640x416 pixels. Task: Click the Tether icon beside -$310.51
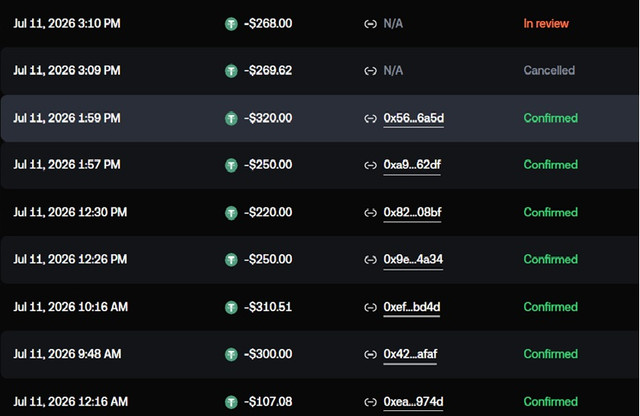click(x=231, y=307)
